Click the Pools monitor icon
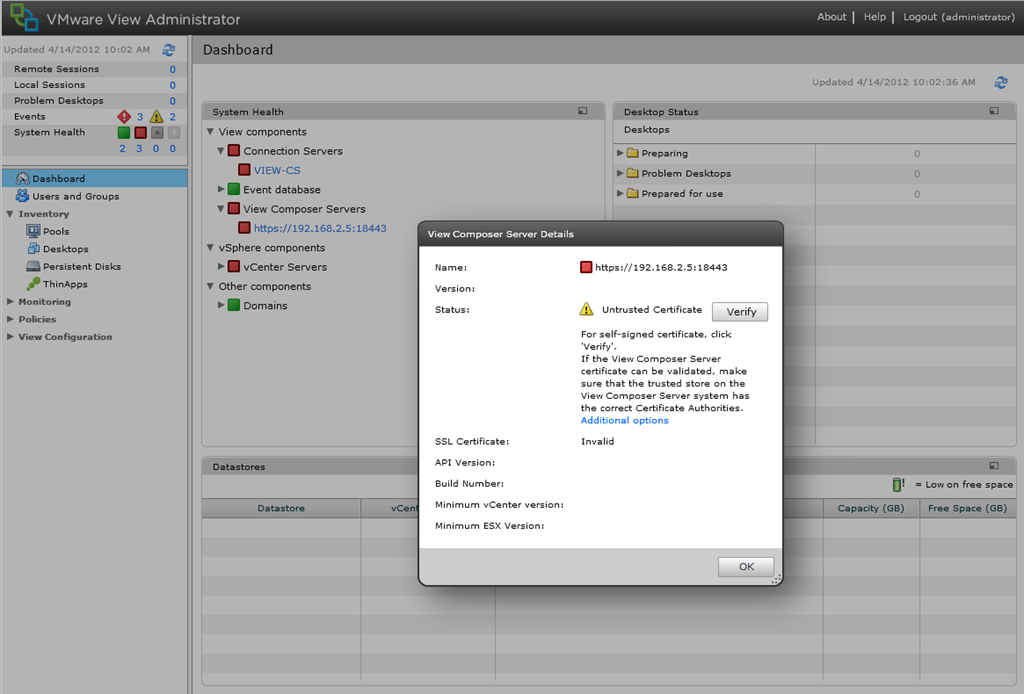Image resolution: width=1024 pixels, height=694 pixels. click(33, 231)
